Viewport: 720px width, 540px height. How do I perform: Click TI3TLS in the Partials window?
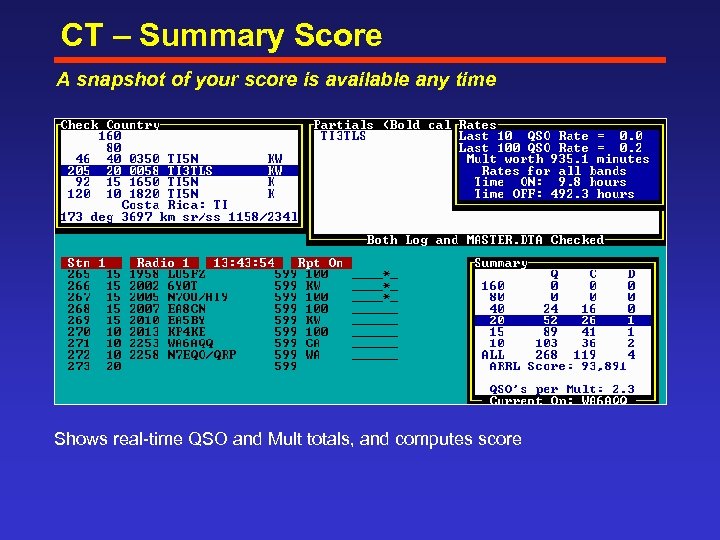(x=343, y=136)
